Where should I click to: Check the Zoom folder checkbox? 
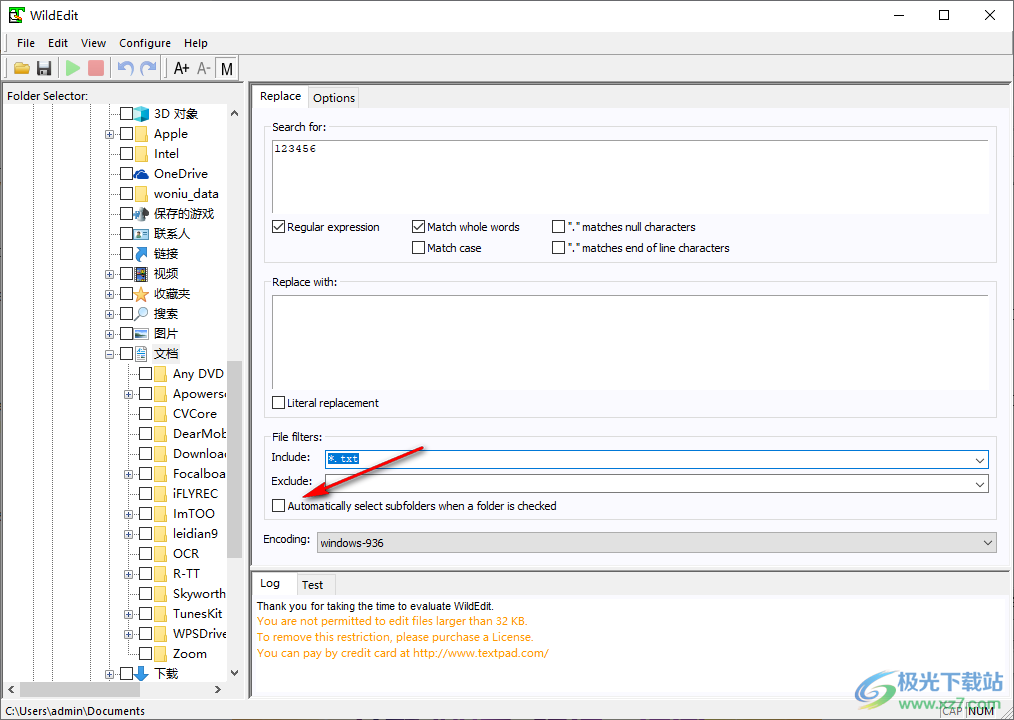[x=146, y=654]
